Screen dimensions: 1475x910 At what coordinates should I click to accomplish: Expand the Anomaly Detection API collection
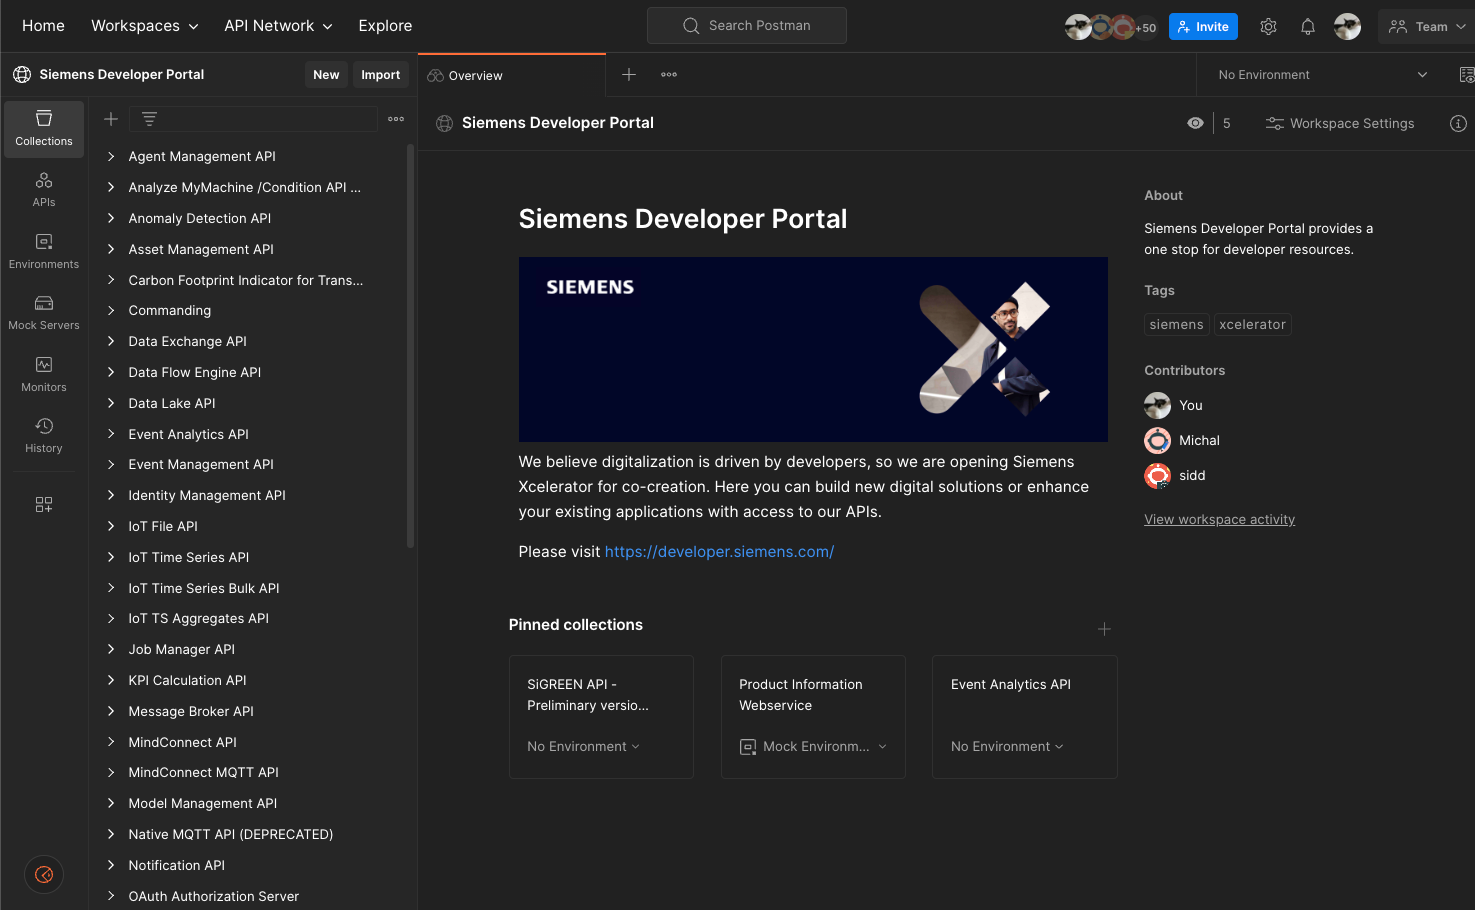click(x=111, y=218)
